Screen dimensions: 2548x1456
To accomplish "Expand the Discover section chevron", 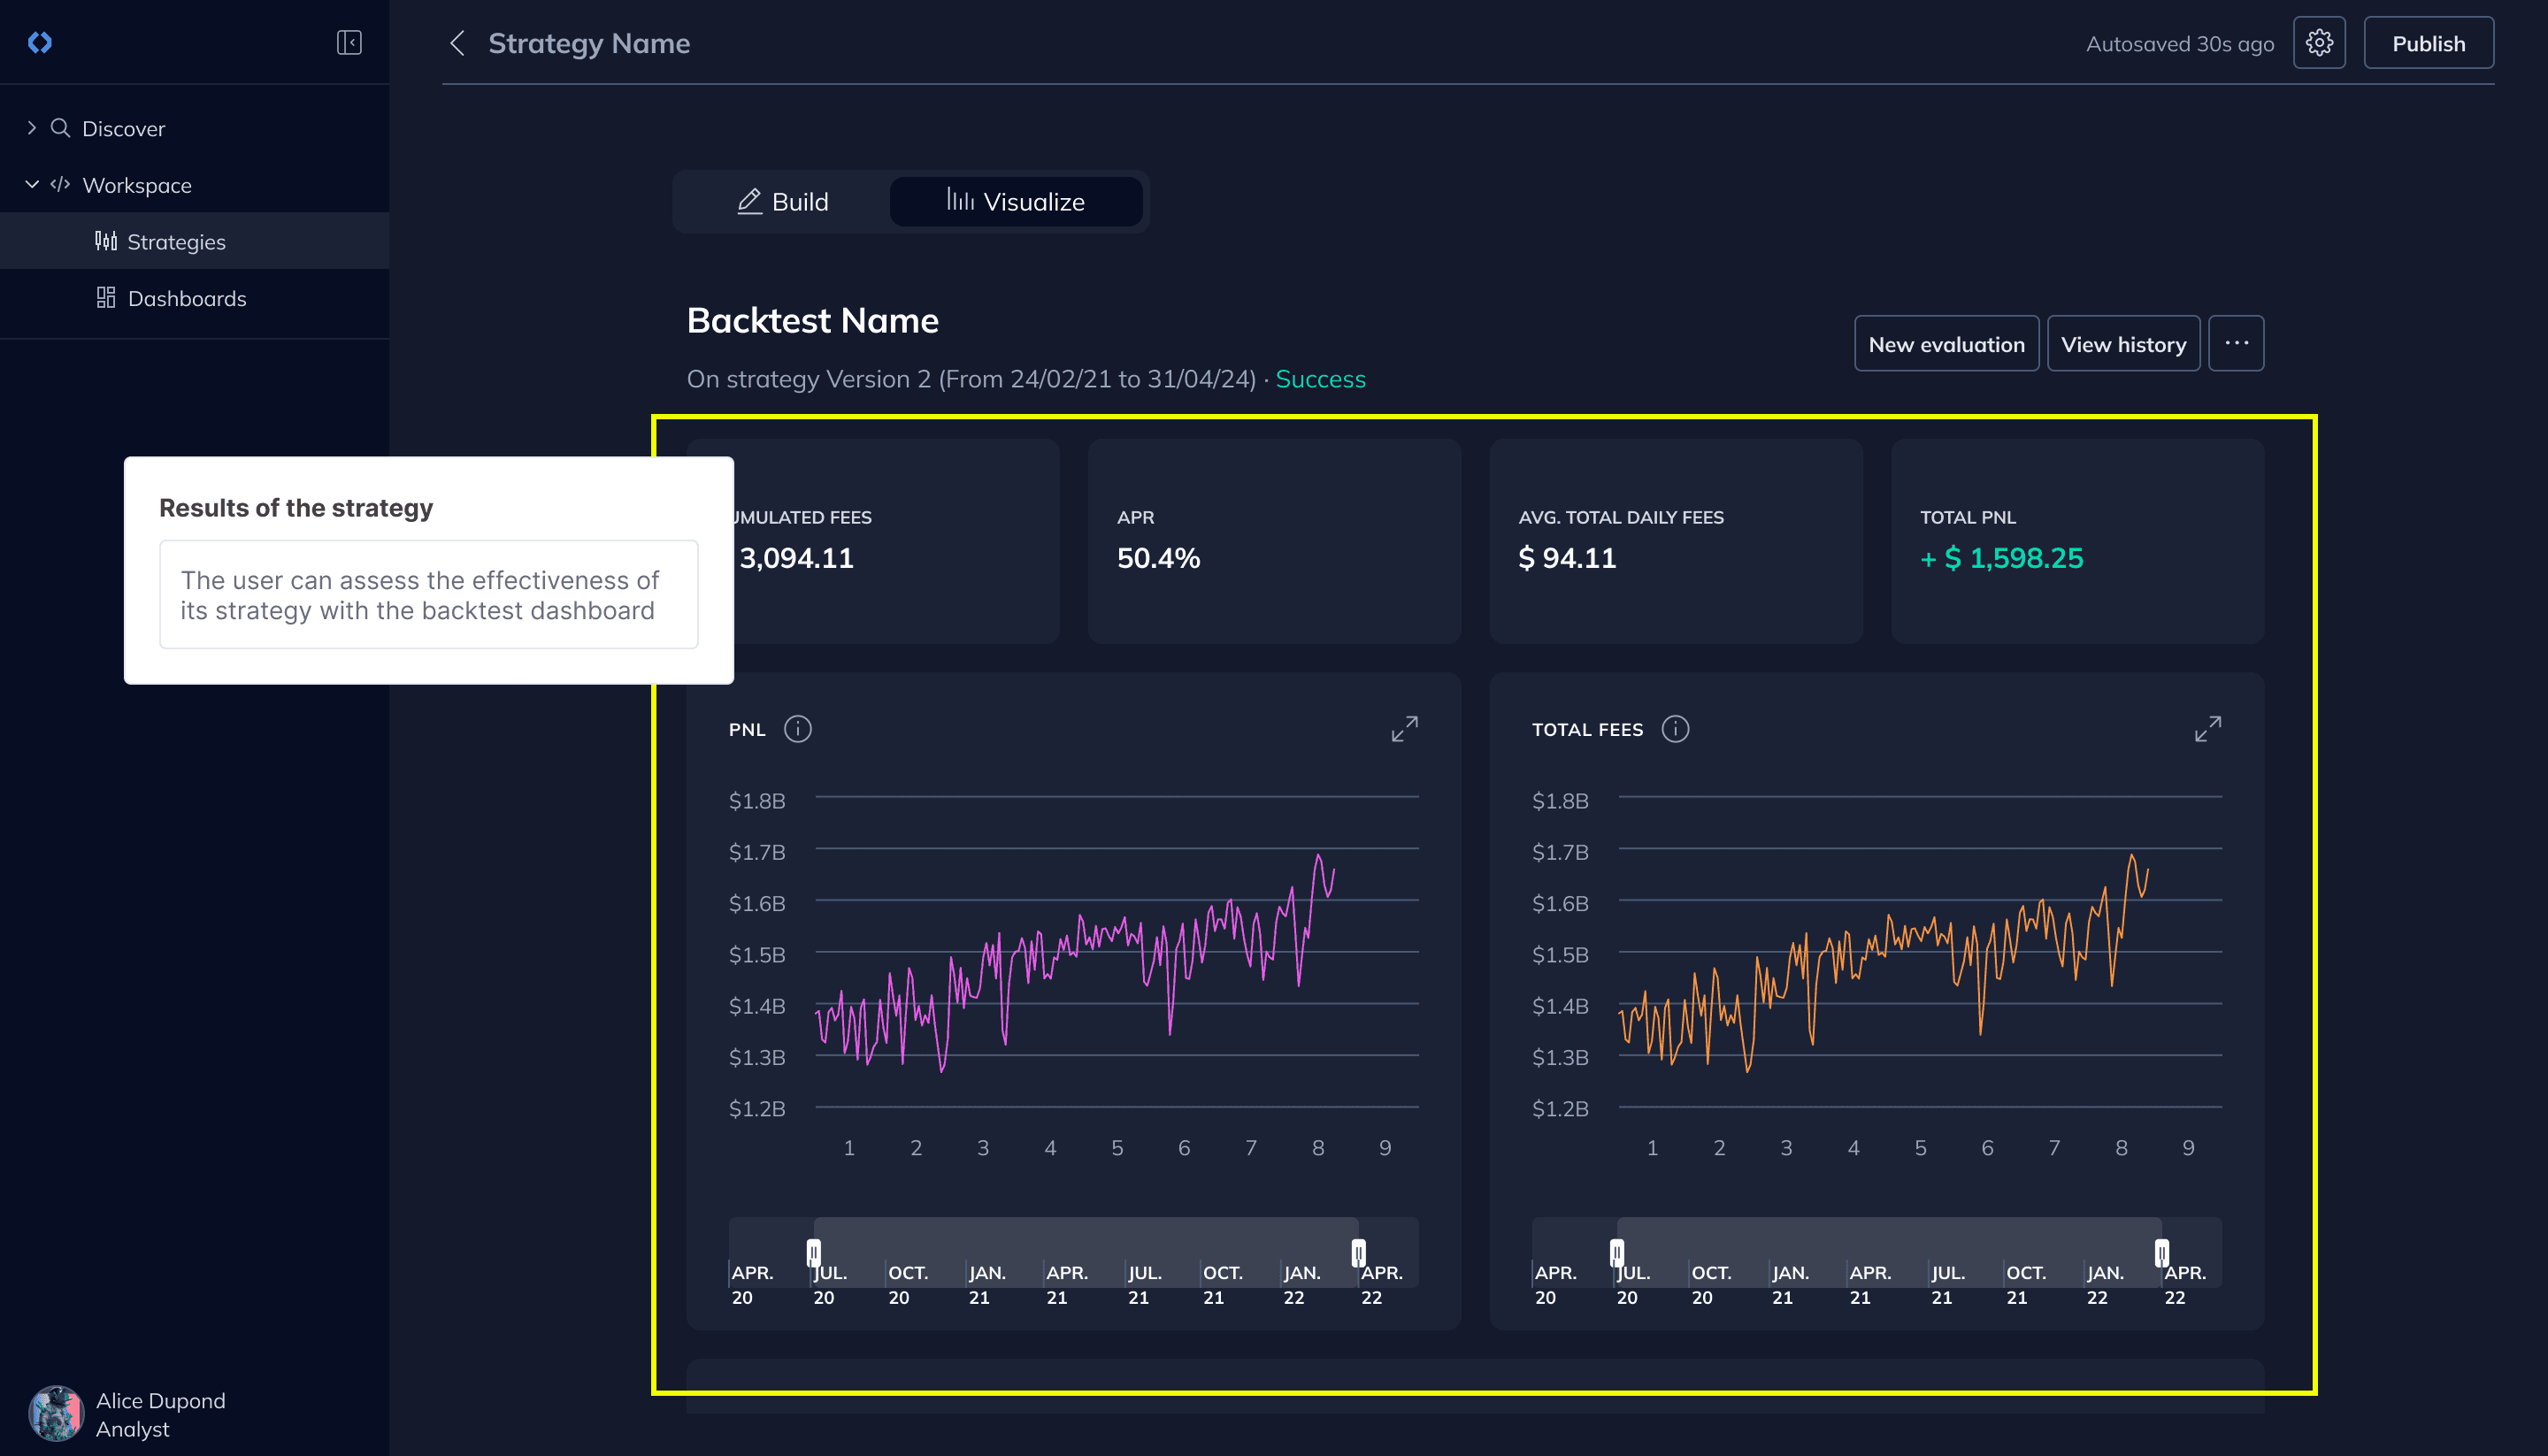I will pyautogui.click(x=32, y=128).
